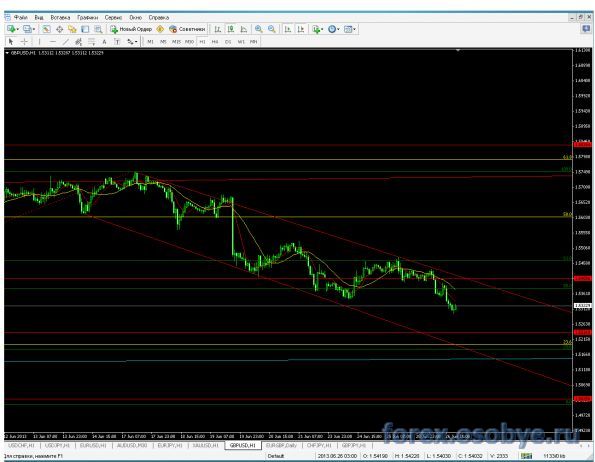
Task: Switch to the USDCHF,H1 chart tab
Action: [x=21, y=445]
